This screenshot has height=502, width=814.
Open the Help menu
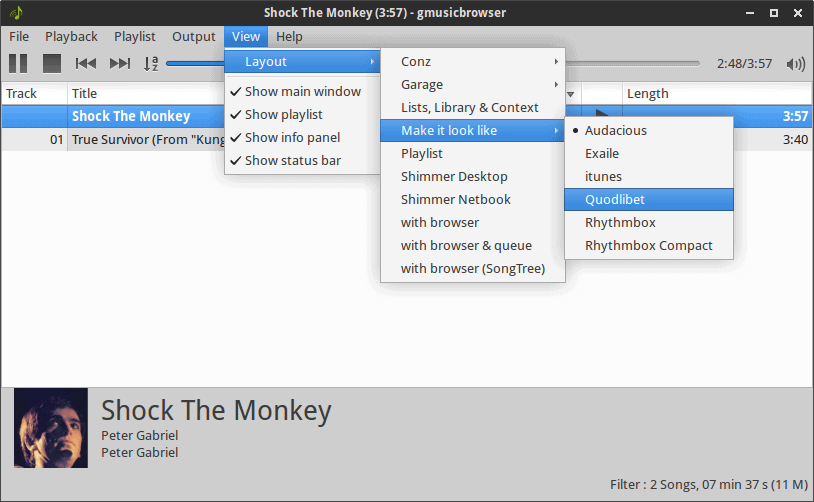(x=289, y=37)
